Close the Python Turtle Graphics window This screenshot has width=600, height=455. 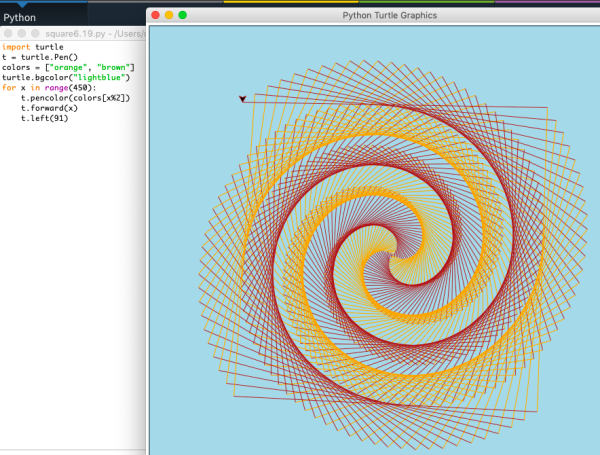coord(155,15)
